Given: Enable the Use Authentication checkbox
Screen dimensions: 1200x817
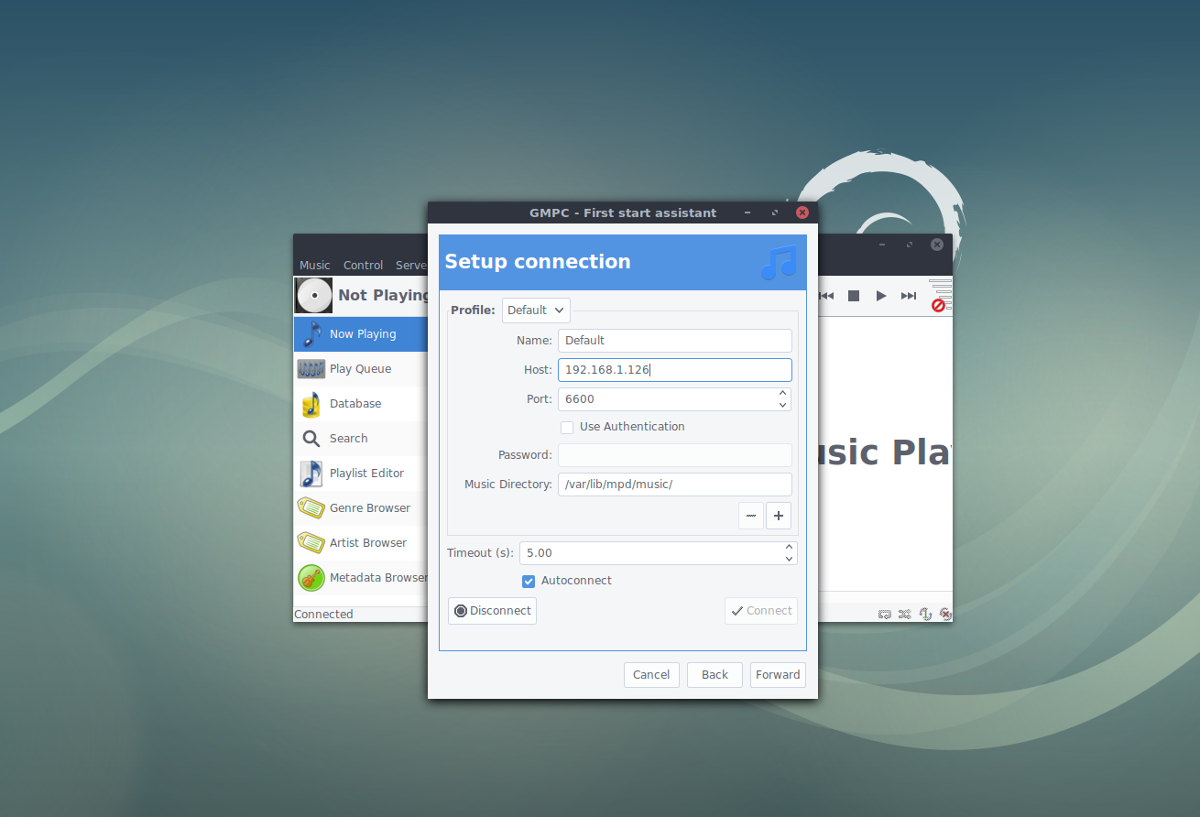Looking at the screenshot, I should (x=567, y=427).
